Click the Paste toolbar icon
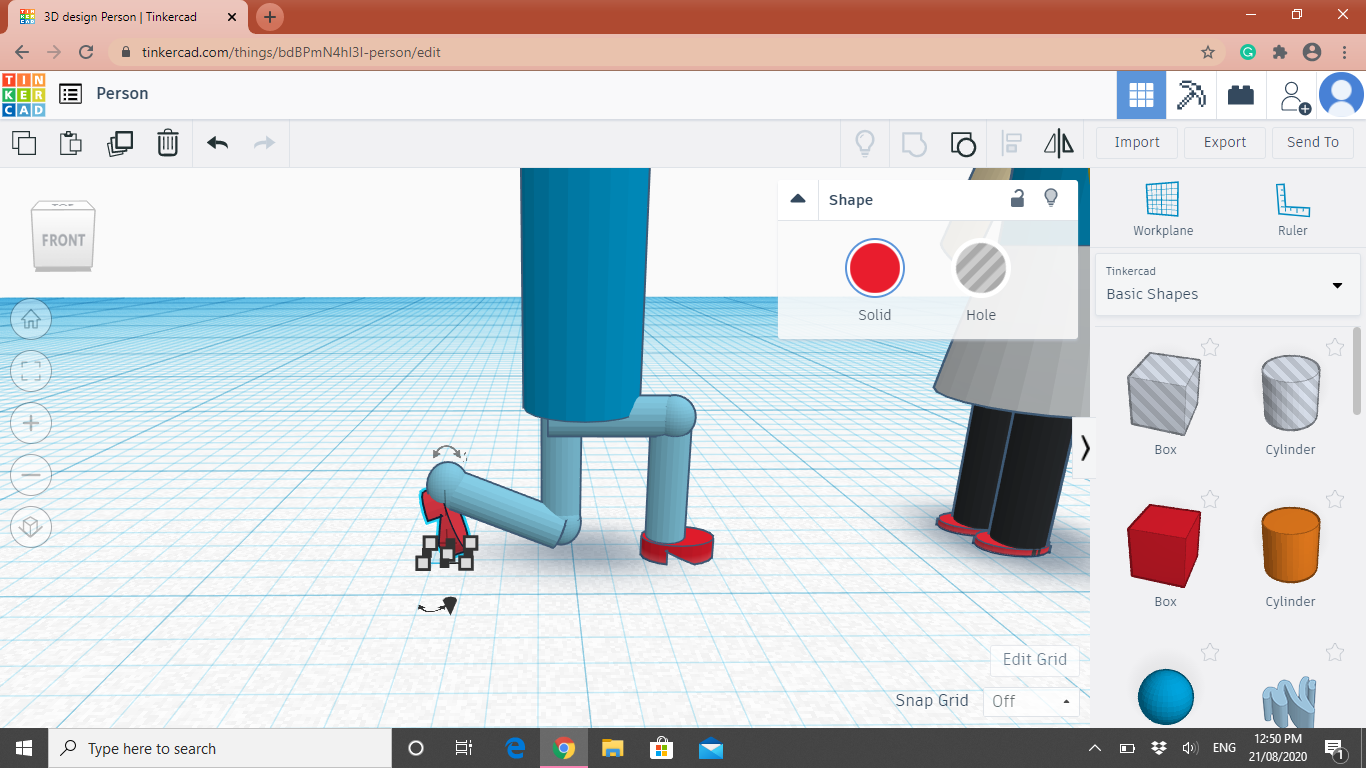 point(71,143)
